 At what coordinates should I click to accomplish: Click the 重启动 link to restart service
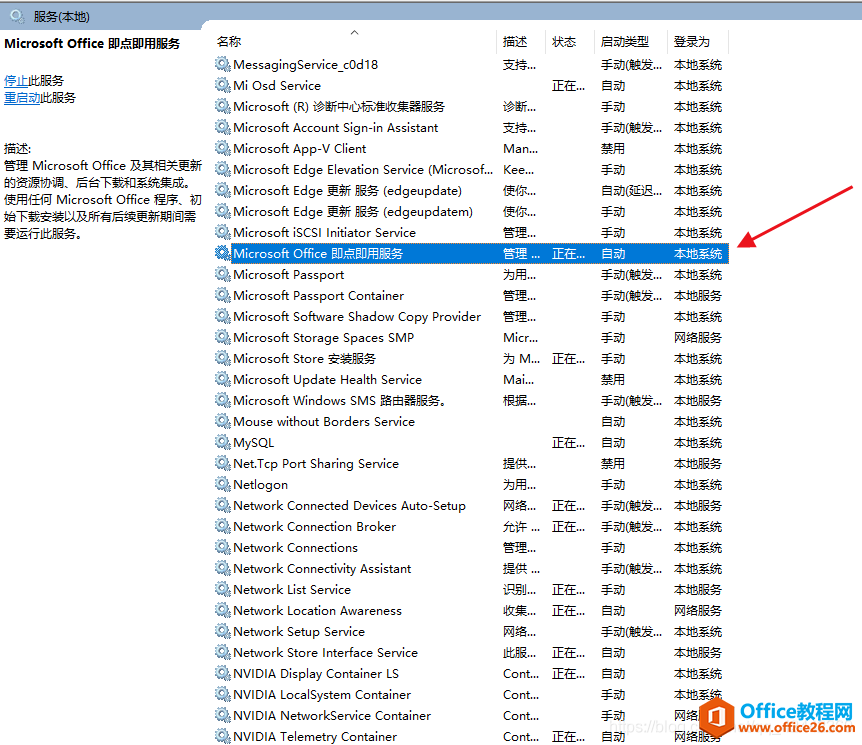[x=22, y=98]
